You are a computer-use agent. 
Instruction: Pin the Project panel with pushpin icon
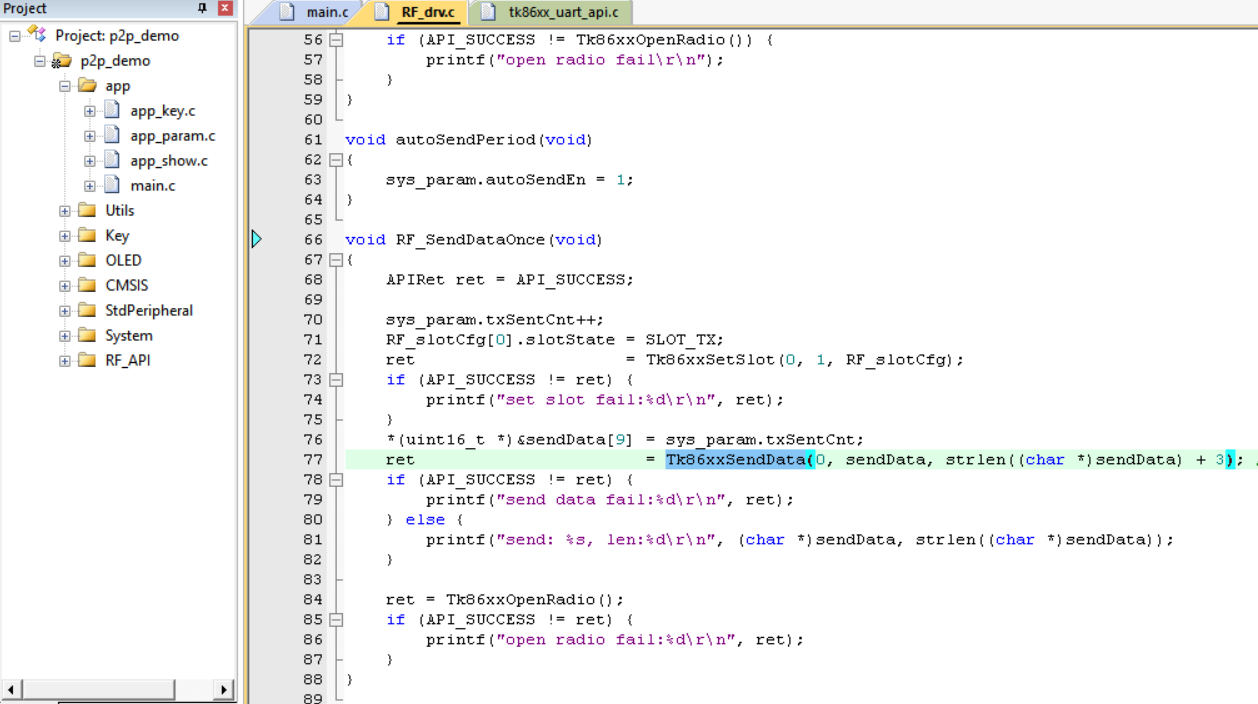[x=202, y=8]
